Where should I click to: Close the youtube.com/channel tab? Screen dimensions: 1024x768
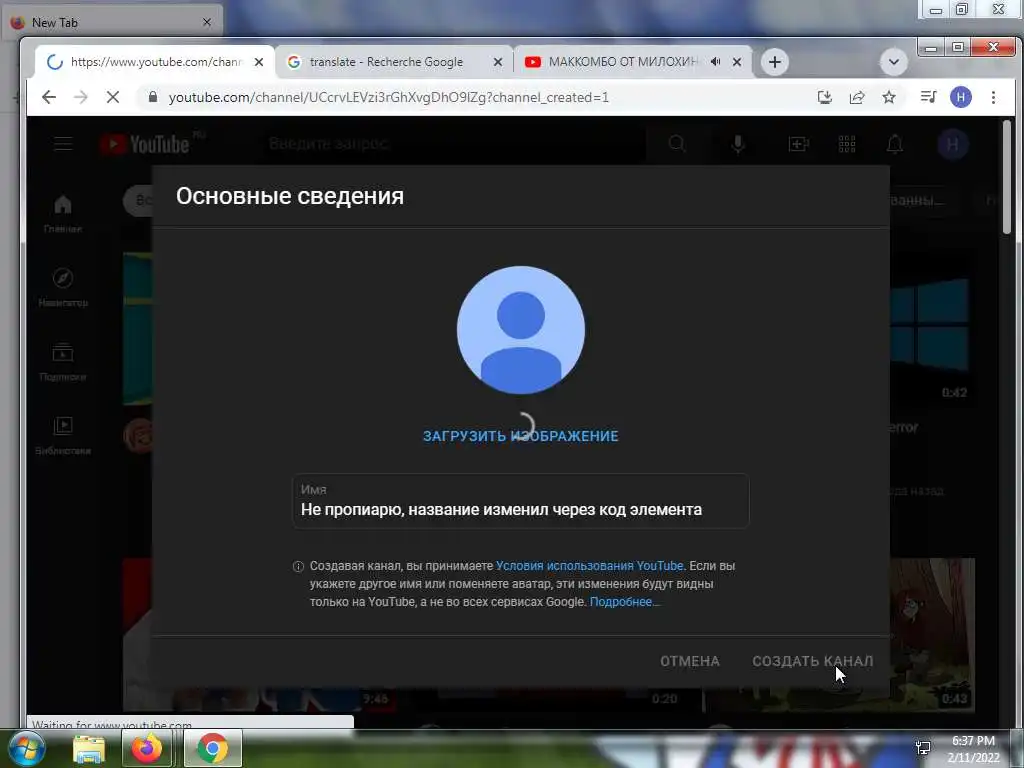[259, 62]
